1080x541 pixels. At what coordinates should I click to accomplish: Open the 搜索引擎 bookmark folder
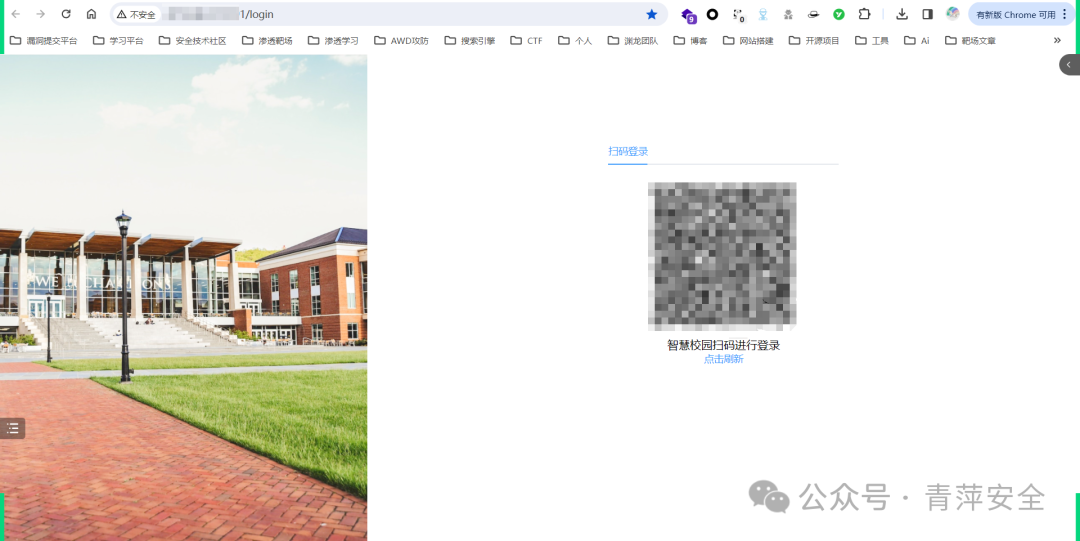pos(469,41)
